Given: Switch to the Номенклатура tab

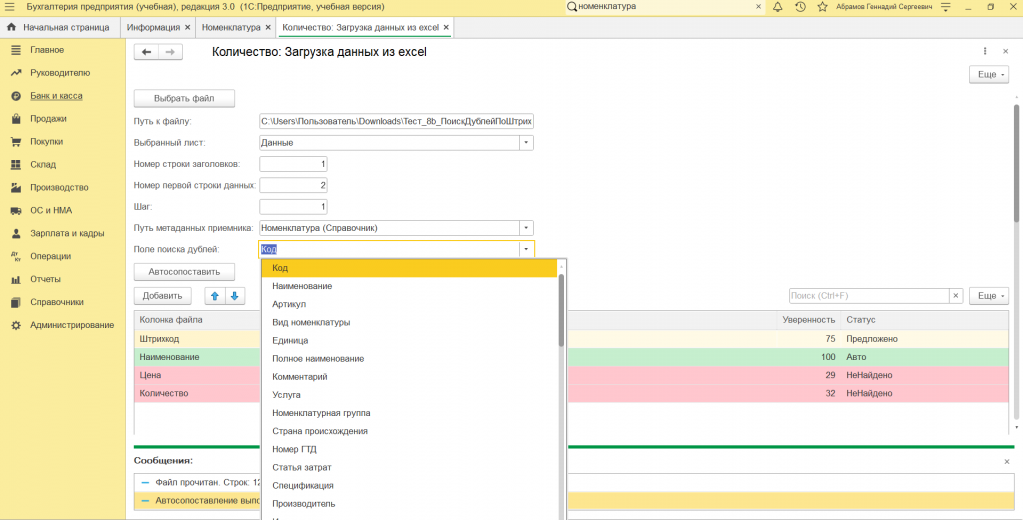Looking at the screenshot, I should (x=231, y=27).
